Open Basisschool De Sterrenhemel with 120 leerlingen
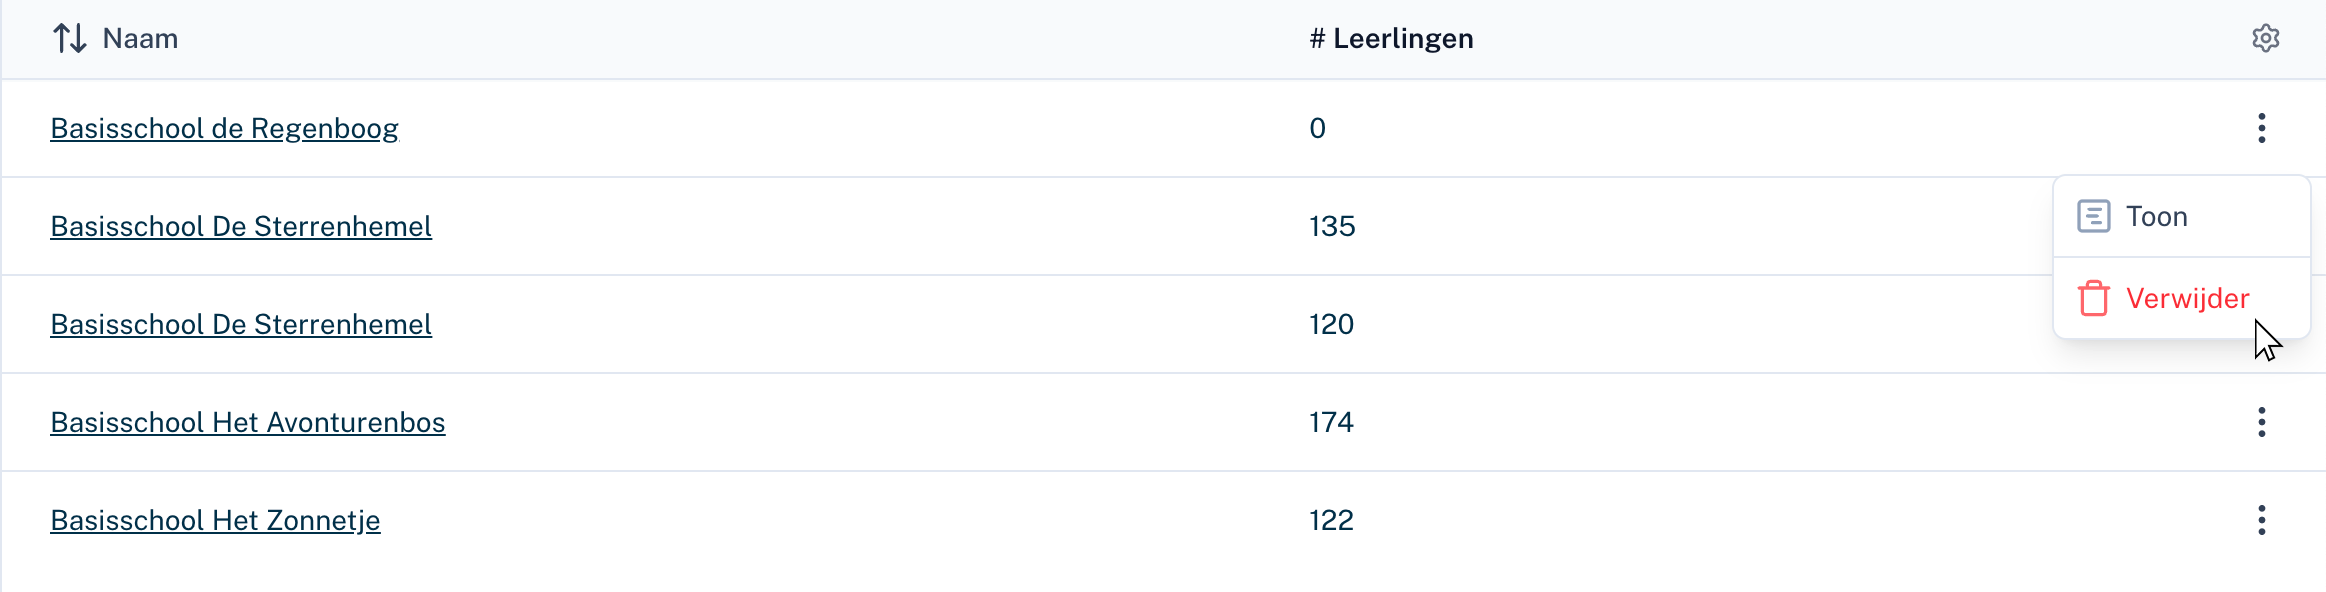 coord(241,325)
